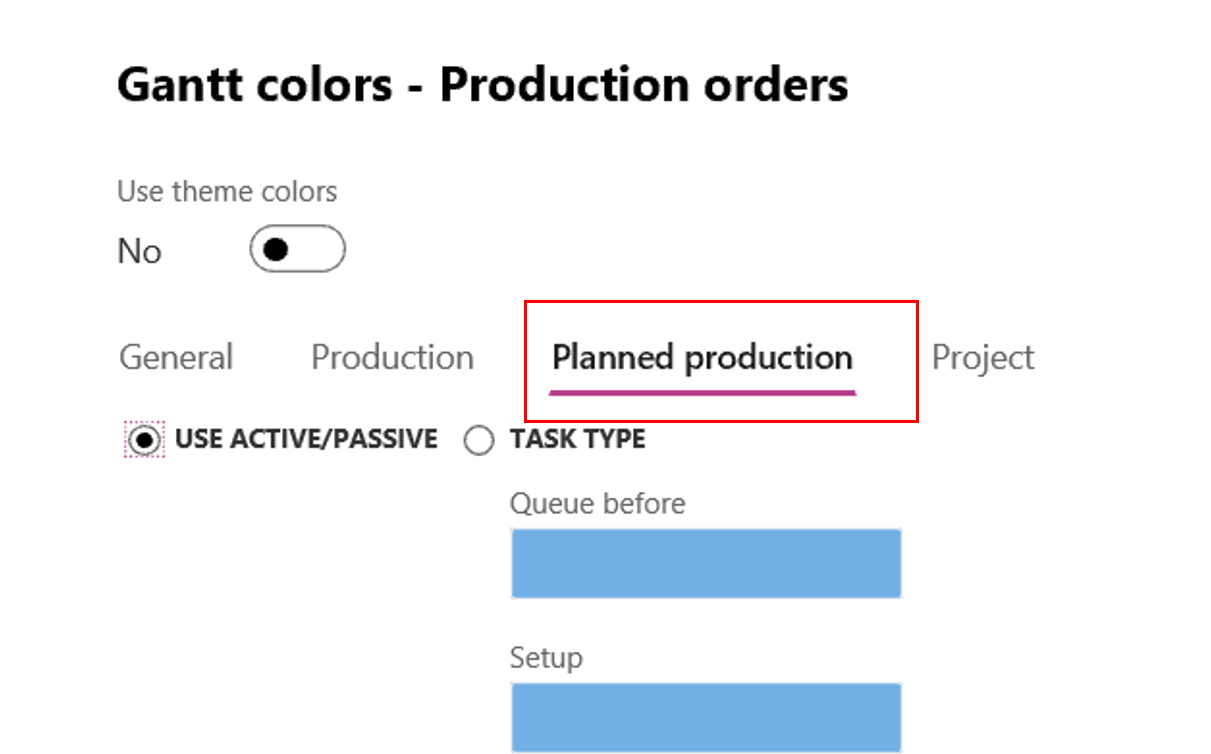Click the Queue before field label
This screenshot has height=754, width=1211.
click(597, 503)
